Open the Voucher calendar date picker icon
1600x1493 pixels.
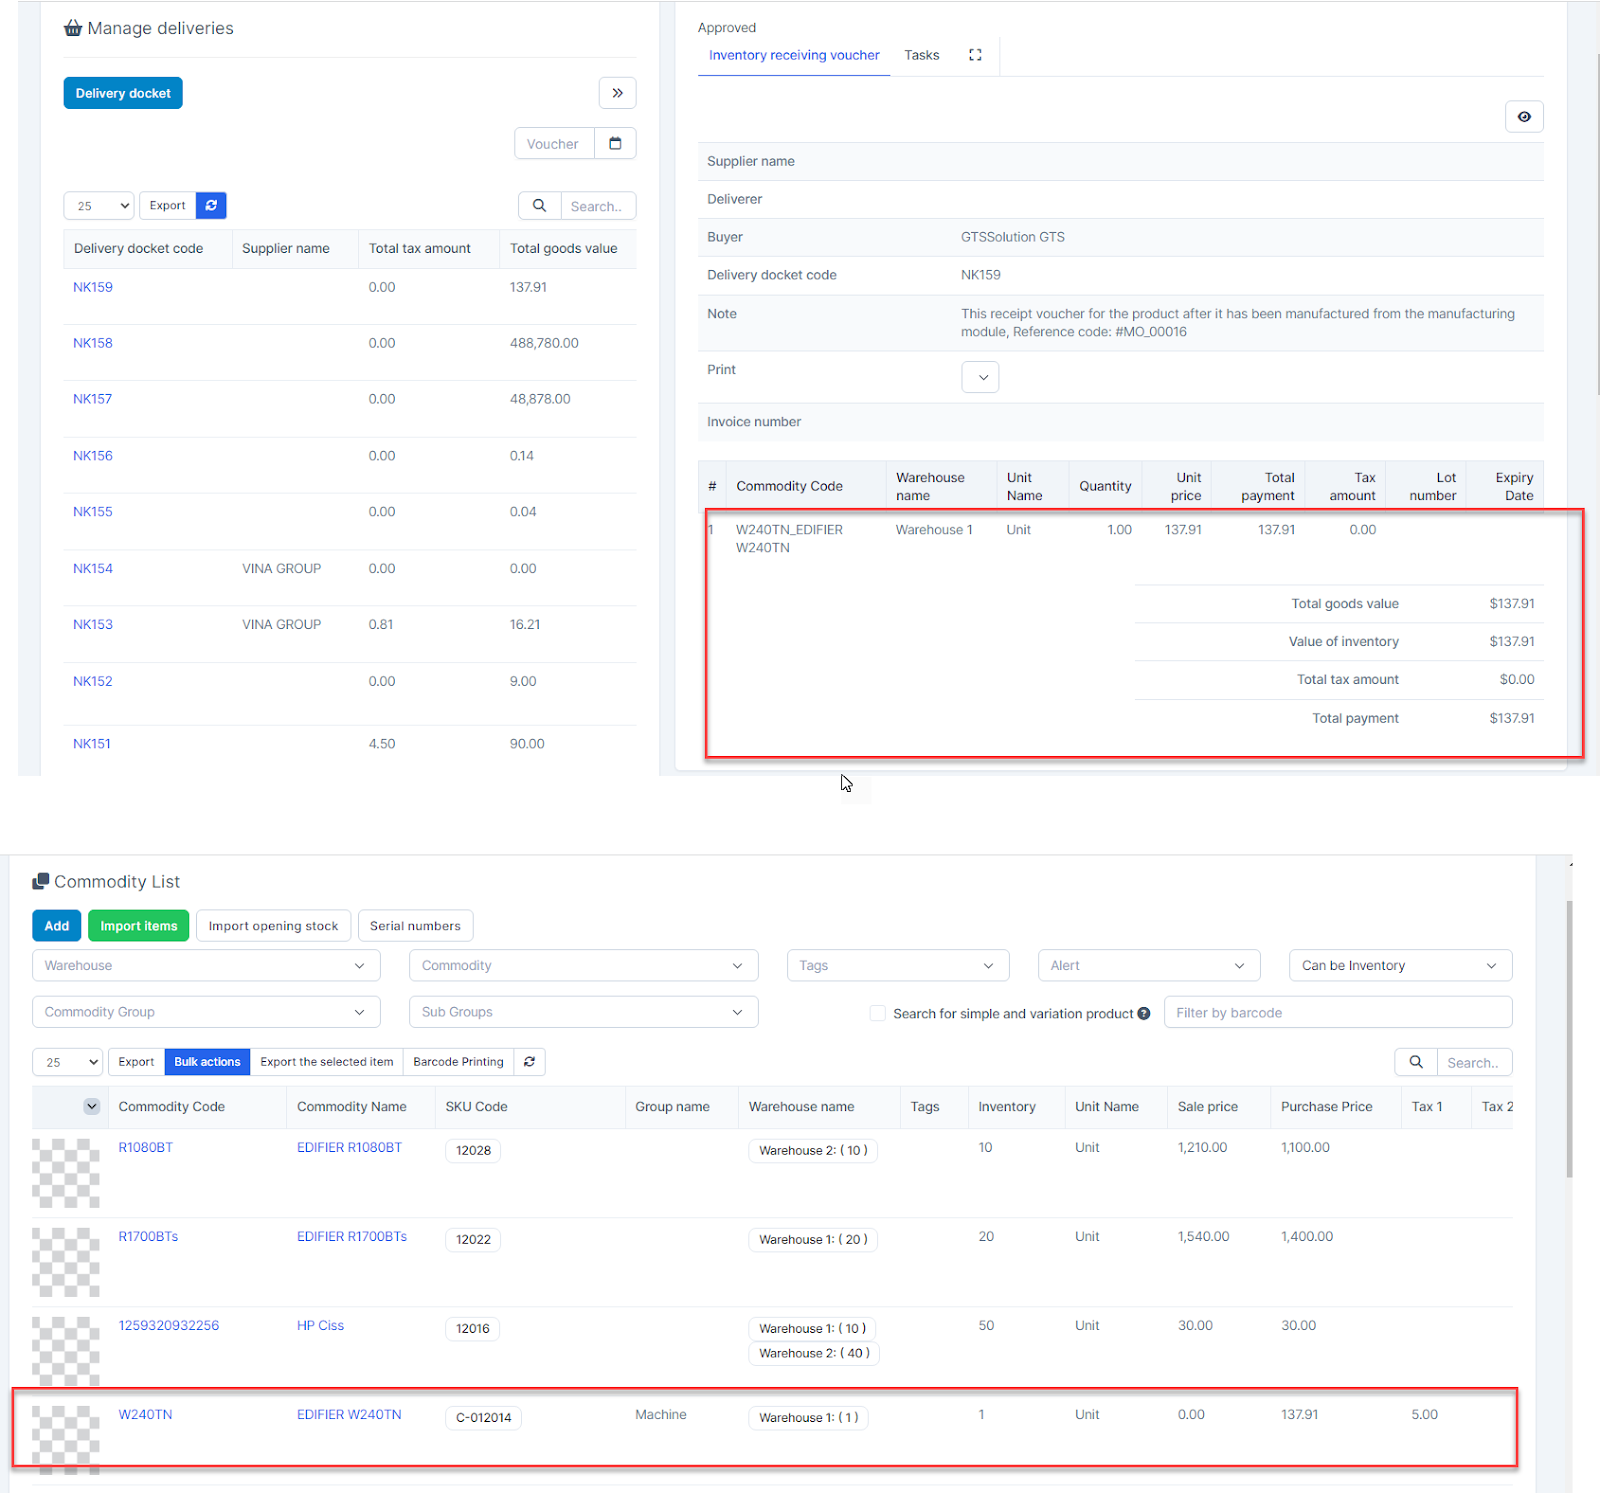(615, 144)
